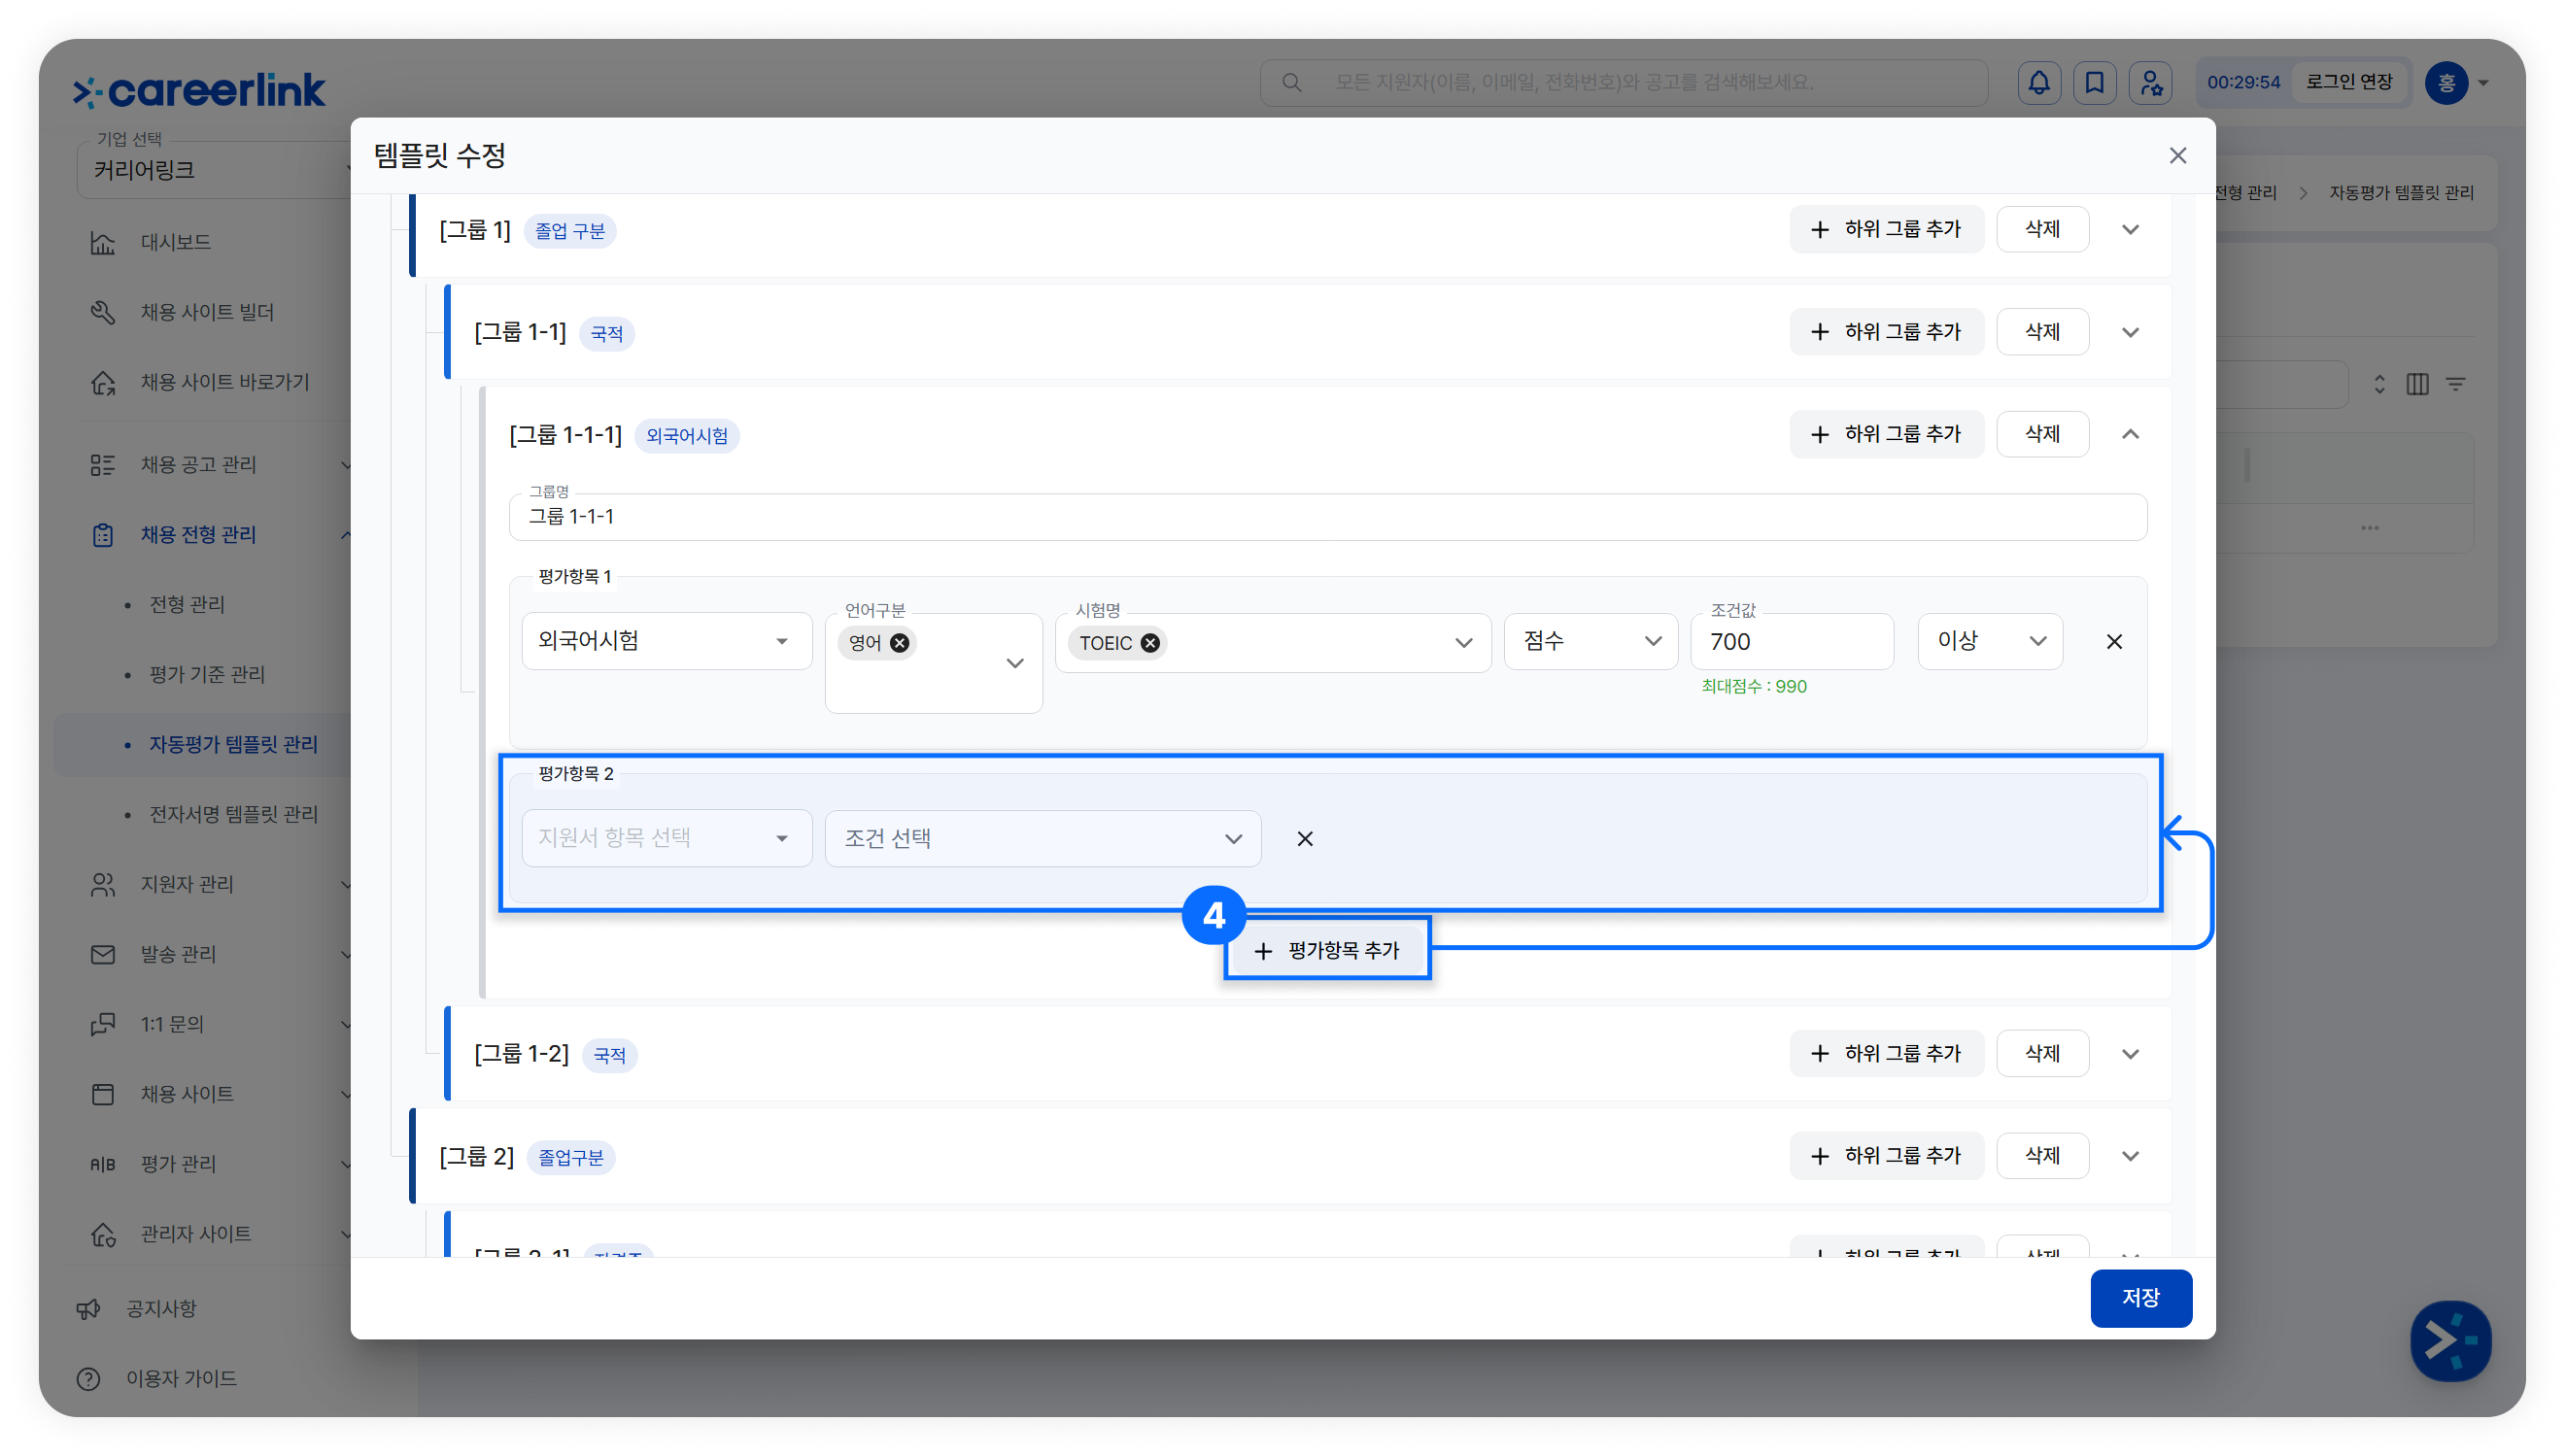
Task: Add sub-group to 그룹 1-1
Action: click(1886, 332)
